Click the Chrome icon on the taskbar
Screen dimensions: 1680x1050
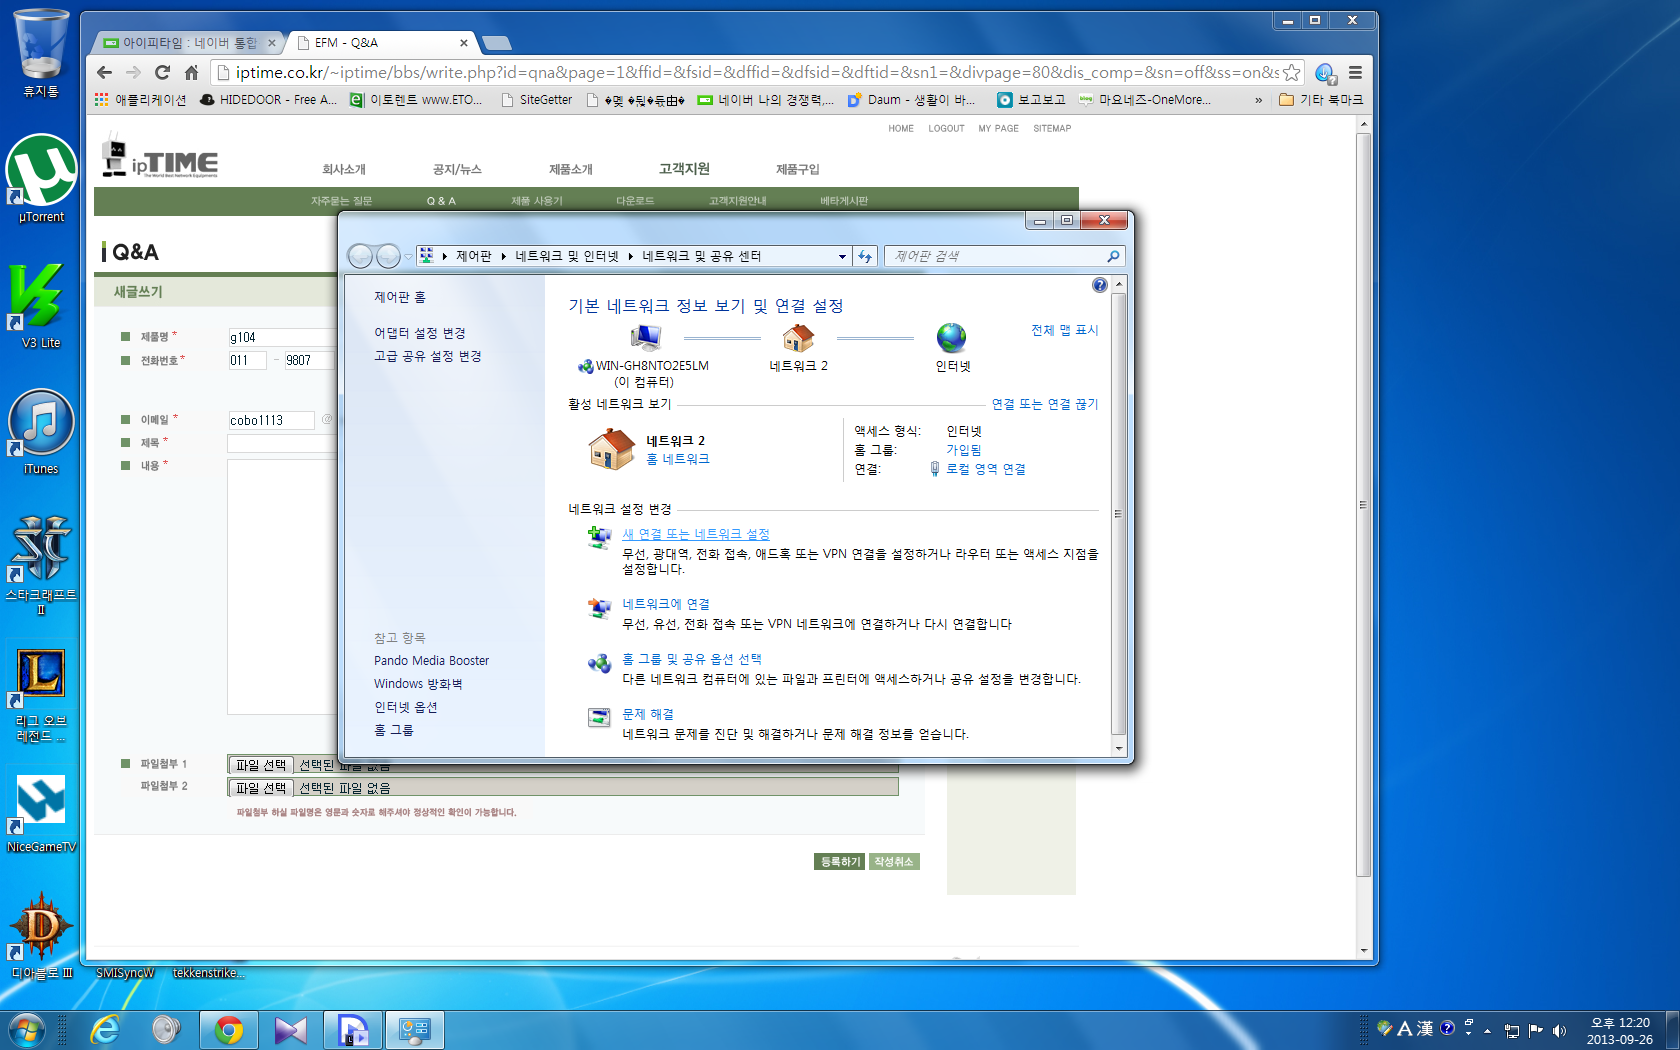pos(229,1030)
